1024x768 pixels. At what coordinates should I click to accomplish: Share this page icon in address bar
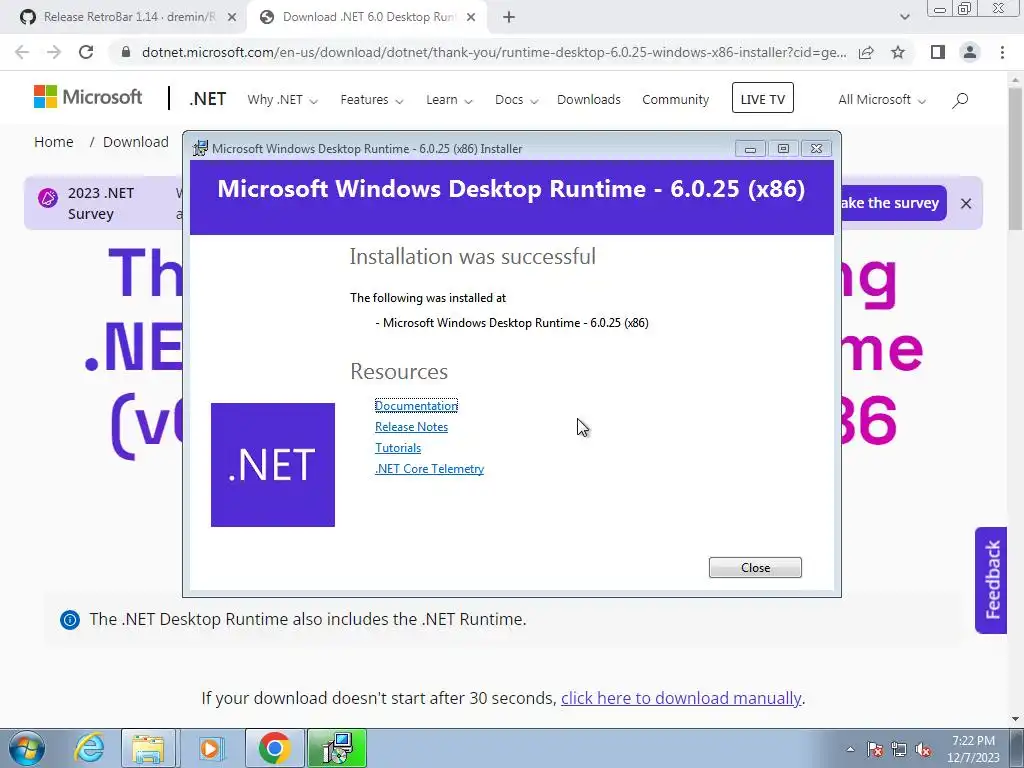(x=866, y=52)
